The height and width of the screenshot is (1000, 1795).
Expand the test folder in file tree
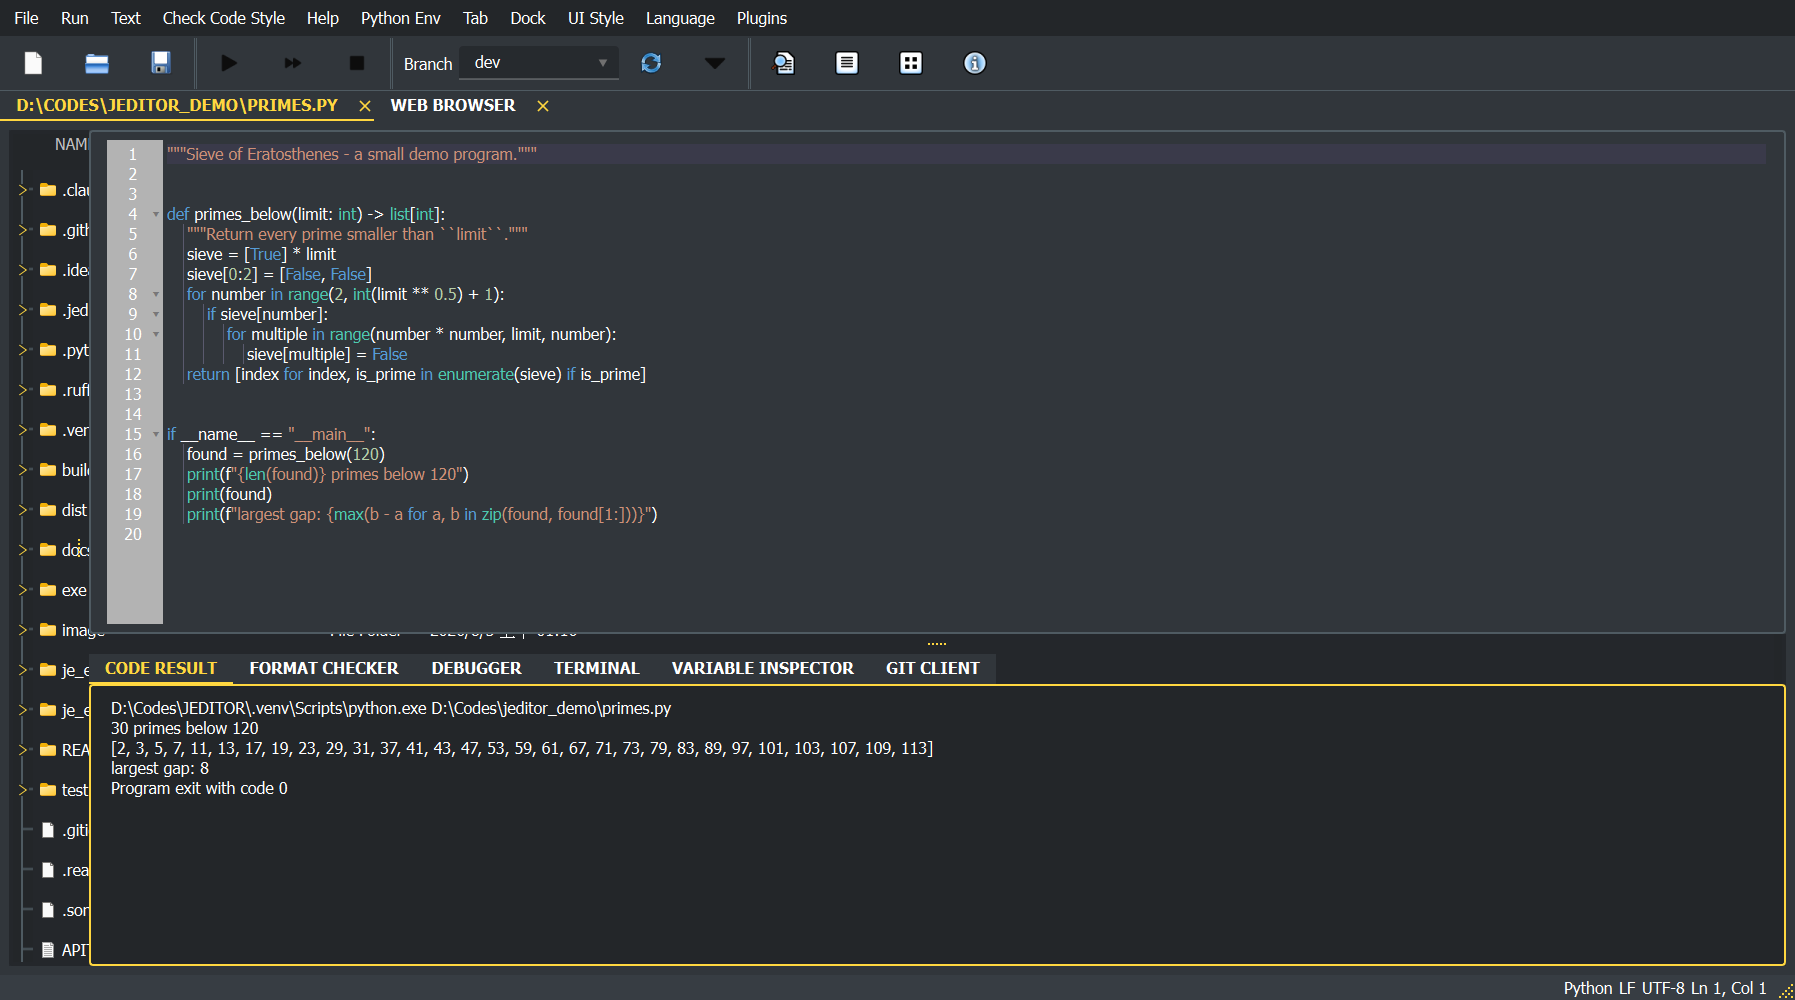24,790
